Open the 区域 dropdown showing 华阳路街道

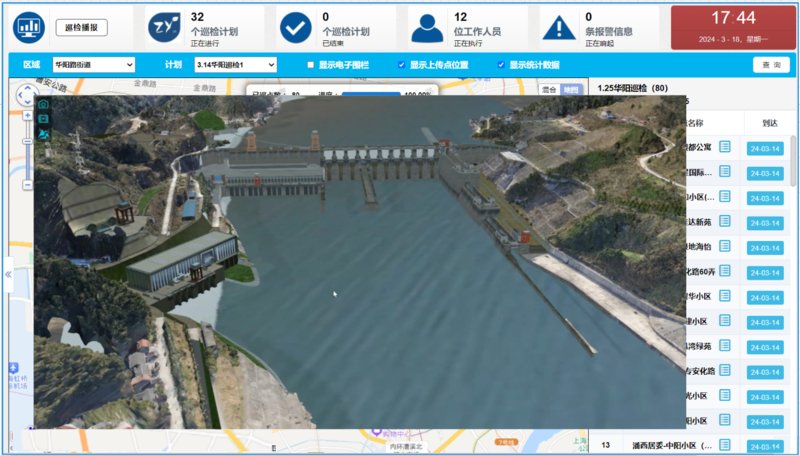(x=93, y=65)
